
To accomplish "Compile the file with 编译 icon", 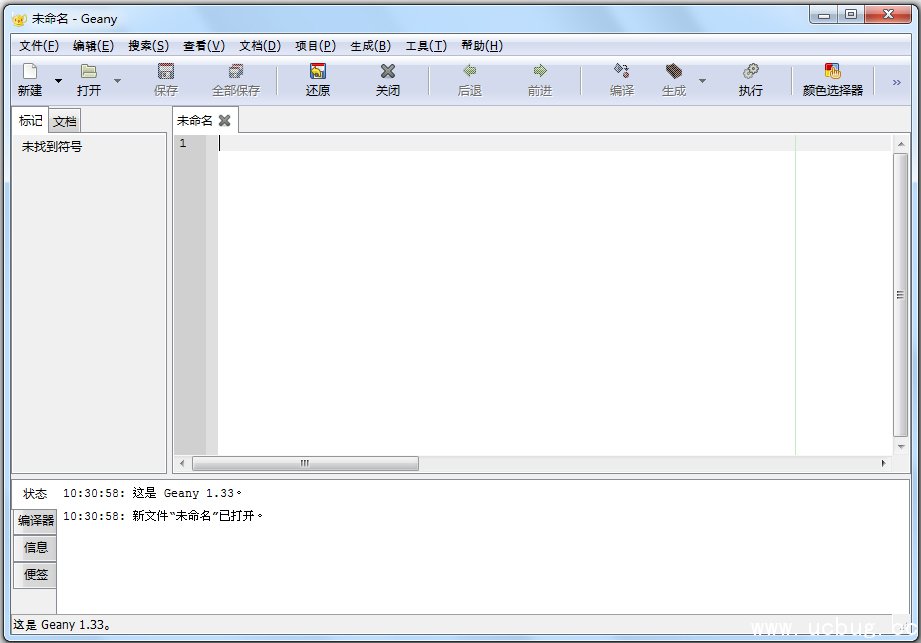I will point(621,71).
